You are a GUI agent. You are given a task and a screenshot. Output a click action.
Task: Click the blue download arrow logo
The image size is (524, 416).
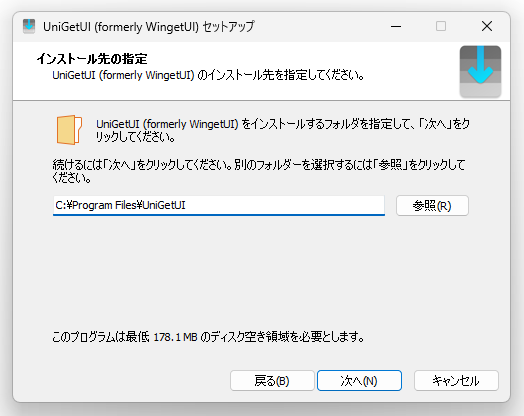(x=480, y=72)
